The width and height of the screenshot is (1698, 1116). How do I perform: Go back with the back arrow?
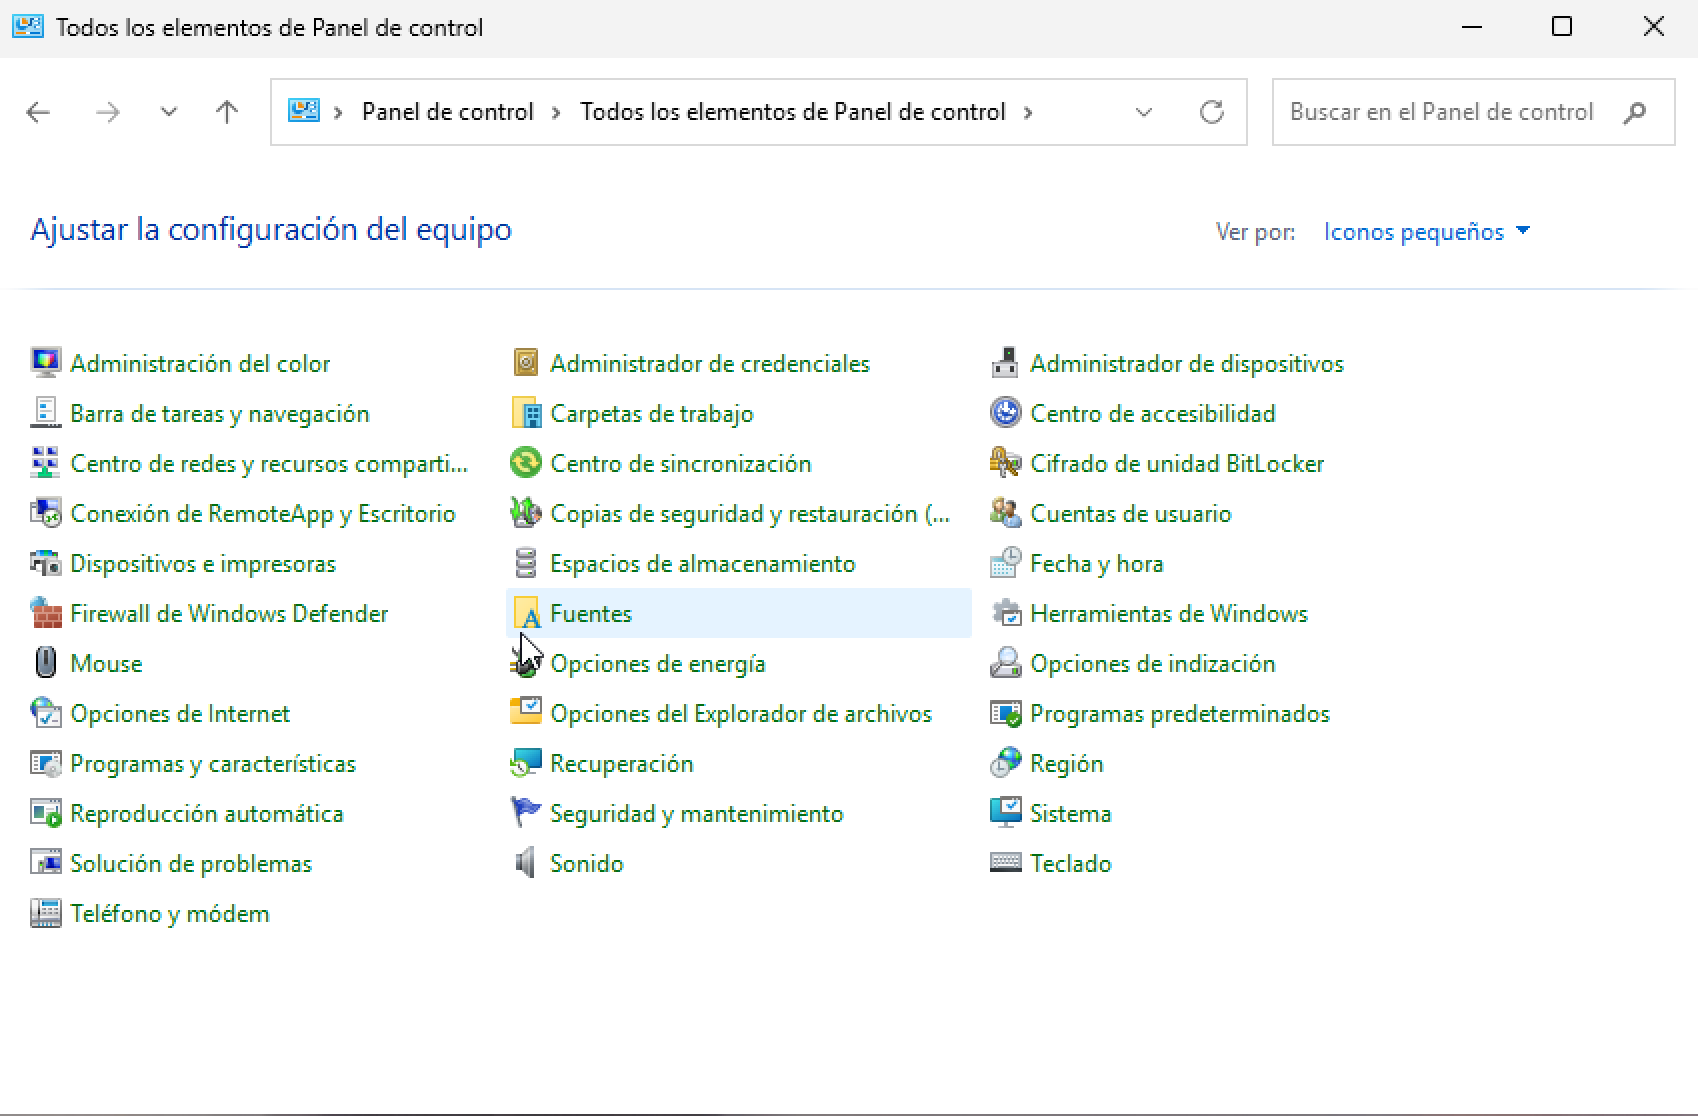38,112
